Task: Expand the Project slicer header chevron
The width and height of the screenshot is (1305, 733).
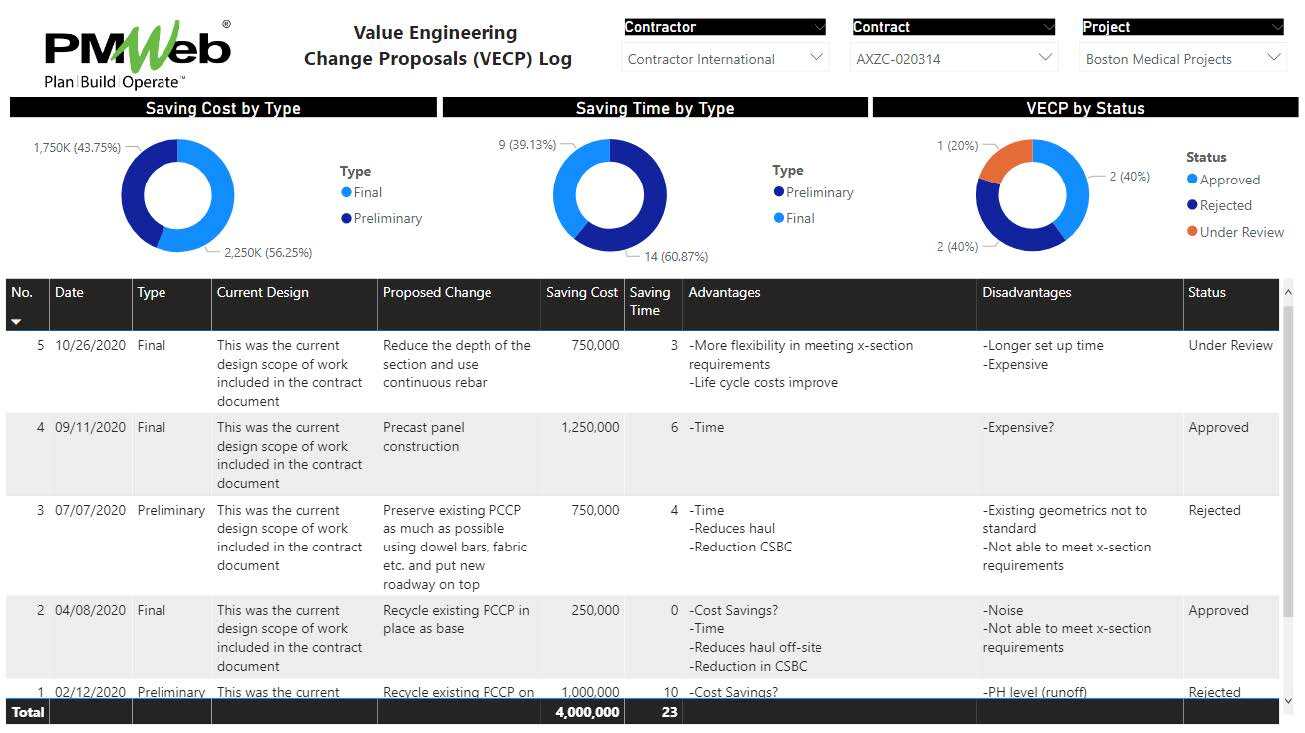Action: click(x=1277, y=27)
